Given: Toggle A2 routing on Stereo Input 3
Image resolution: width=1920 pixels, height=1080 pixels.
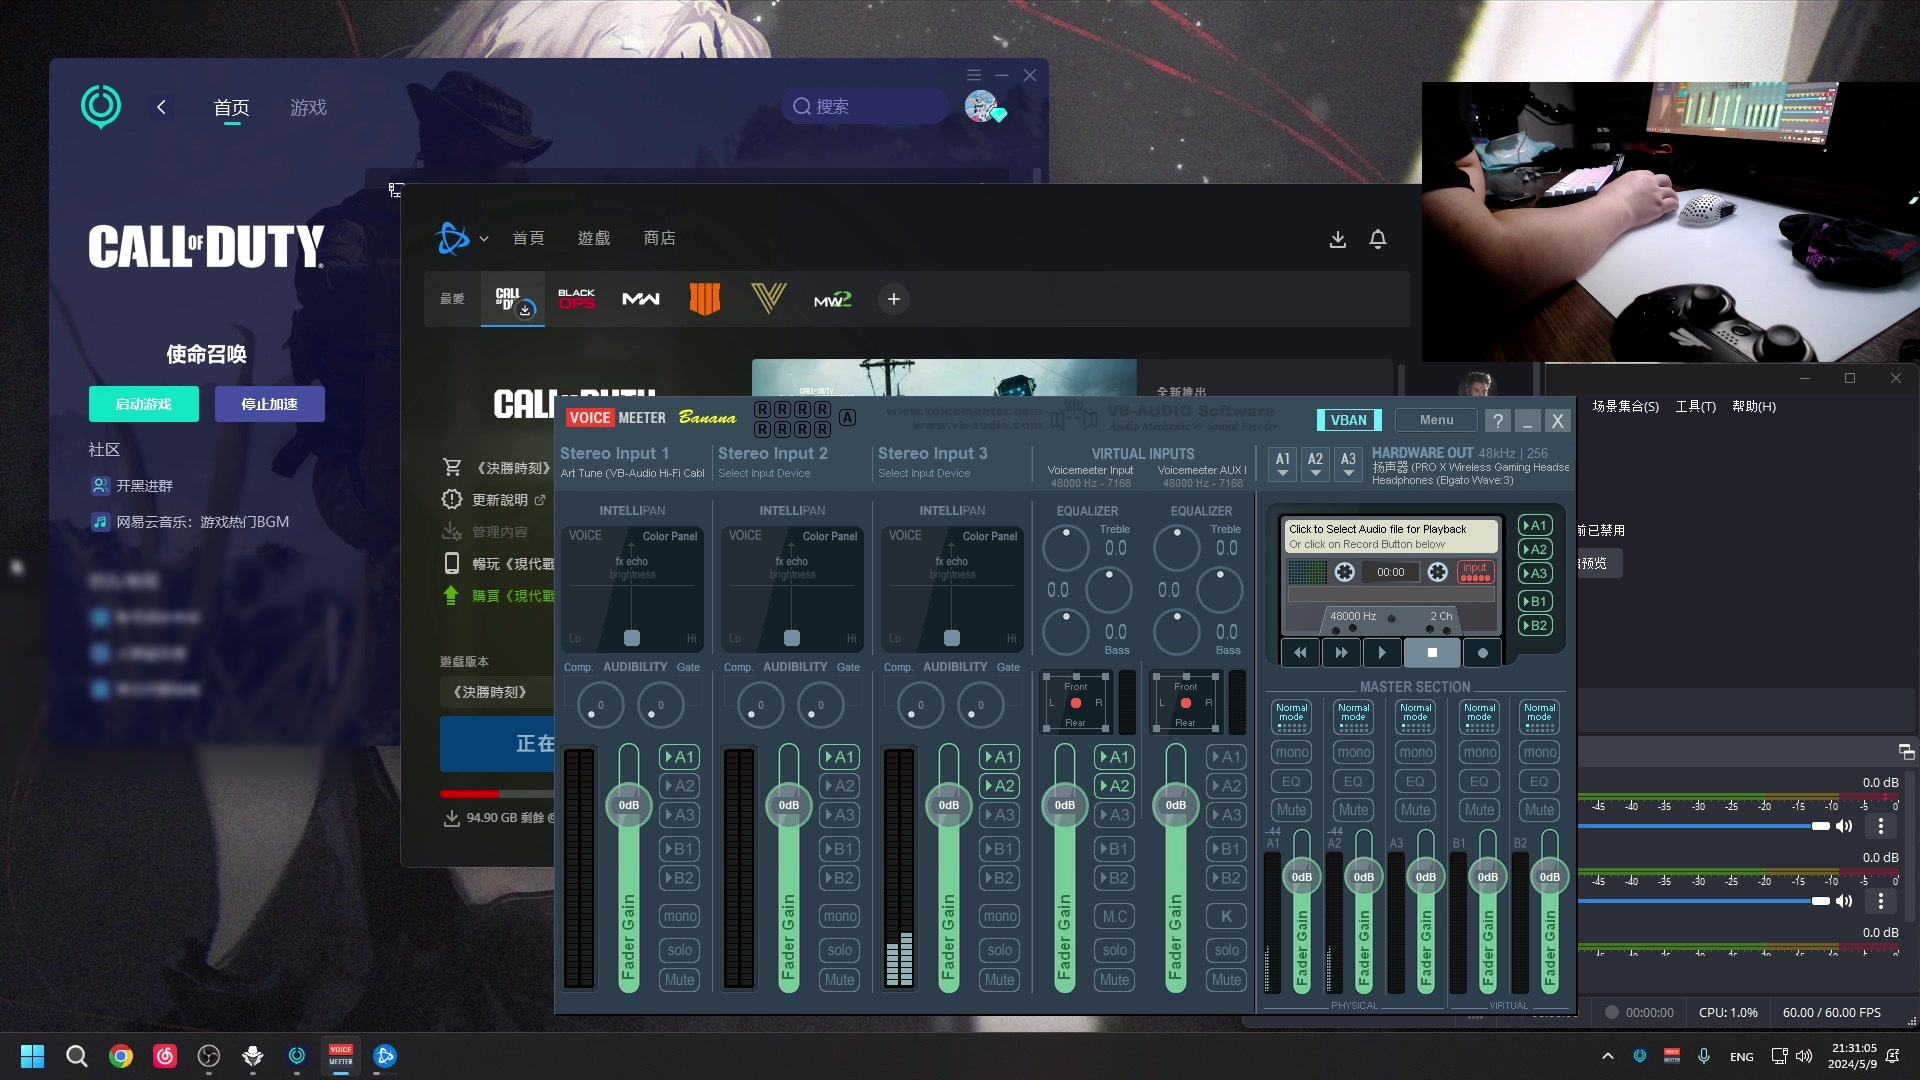Looking at the screenshot, I should click(999, 786).
